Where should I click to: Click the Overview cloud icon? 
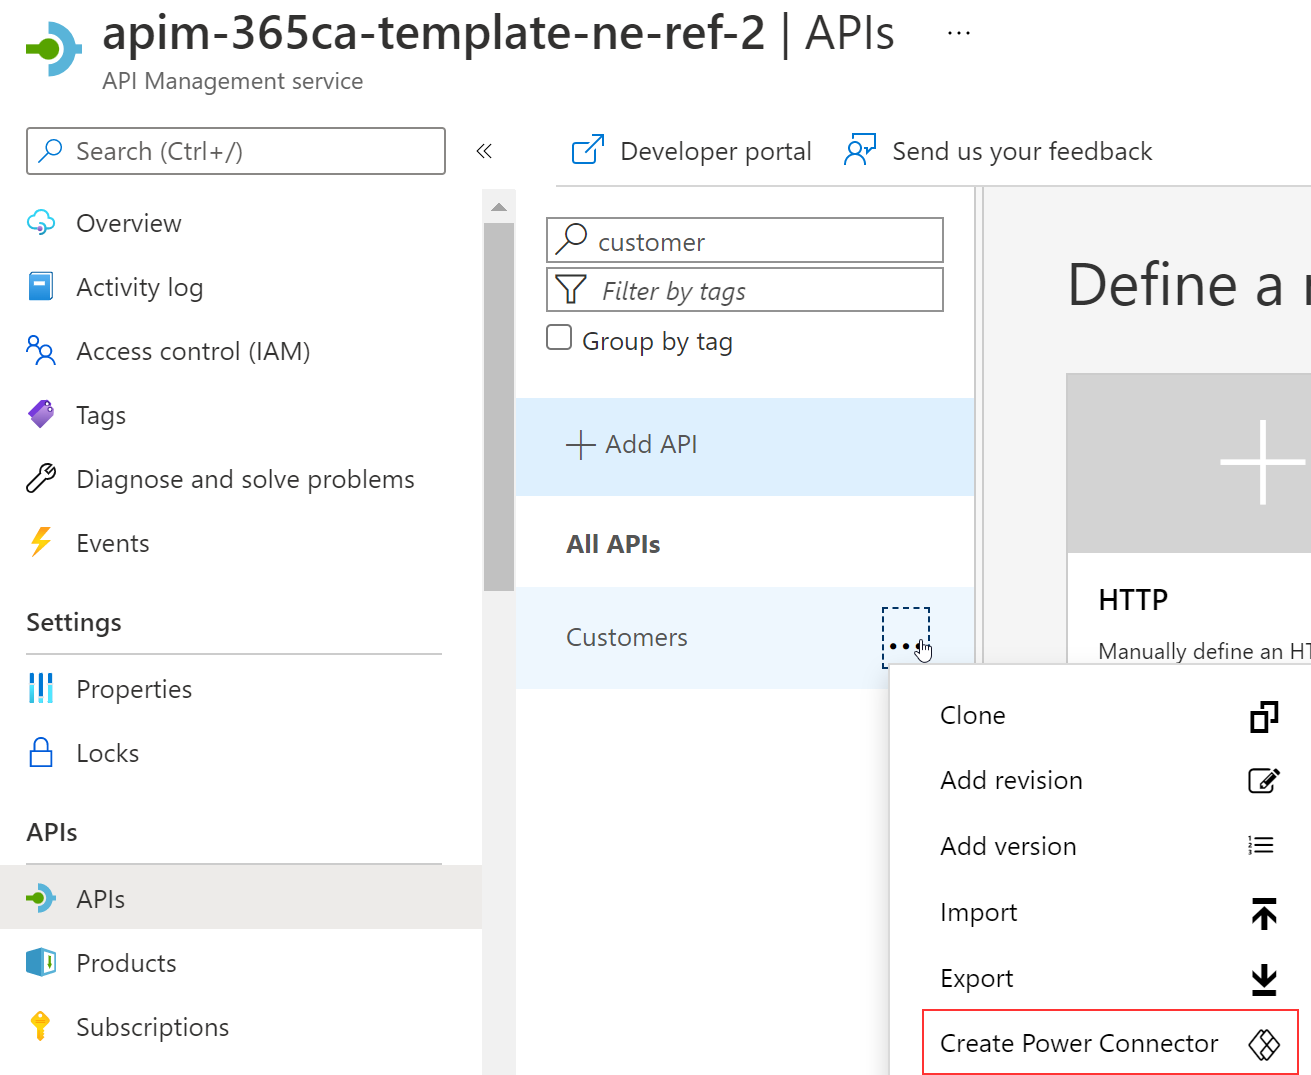pos(41,223)
